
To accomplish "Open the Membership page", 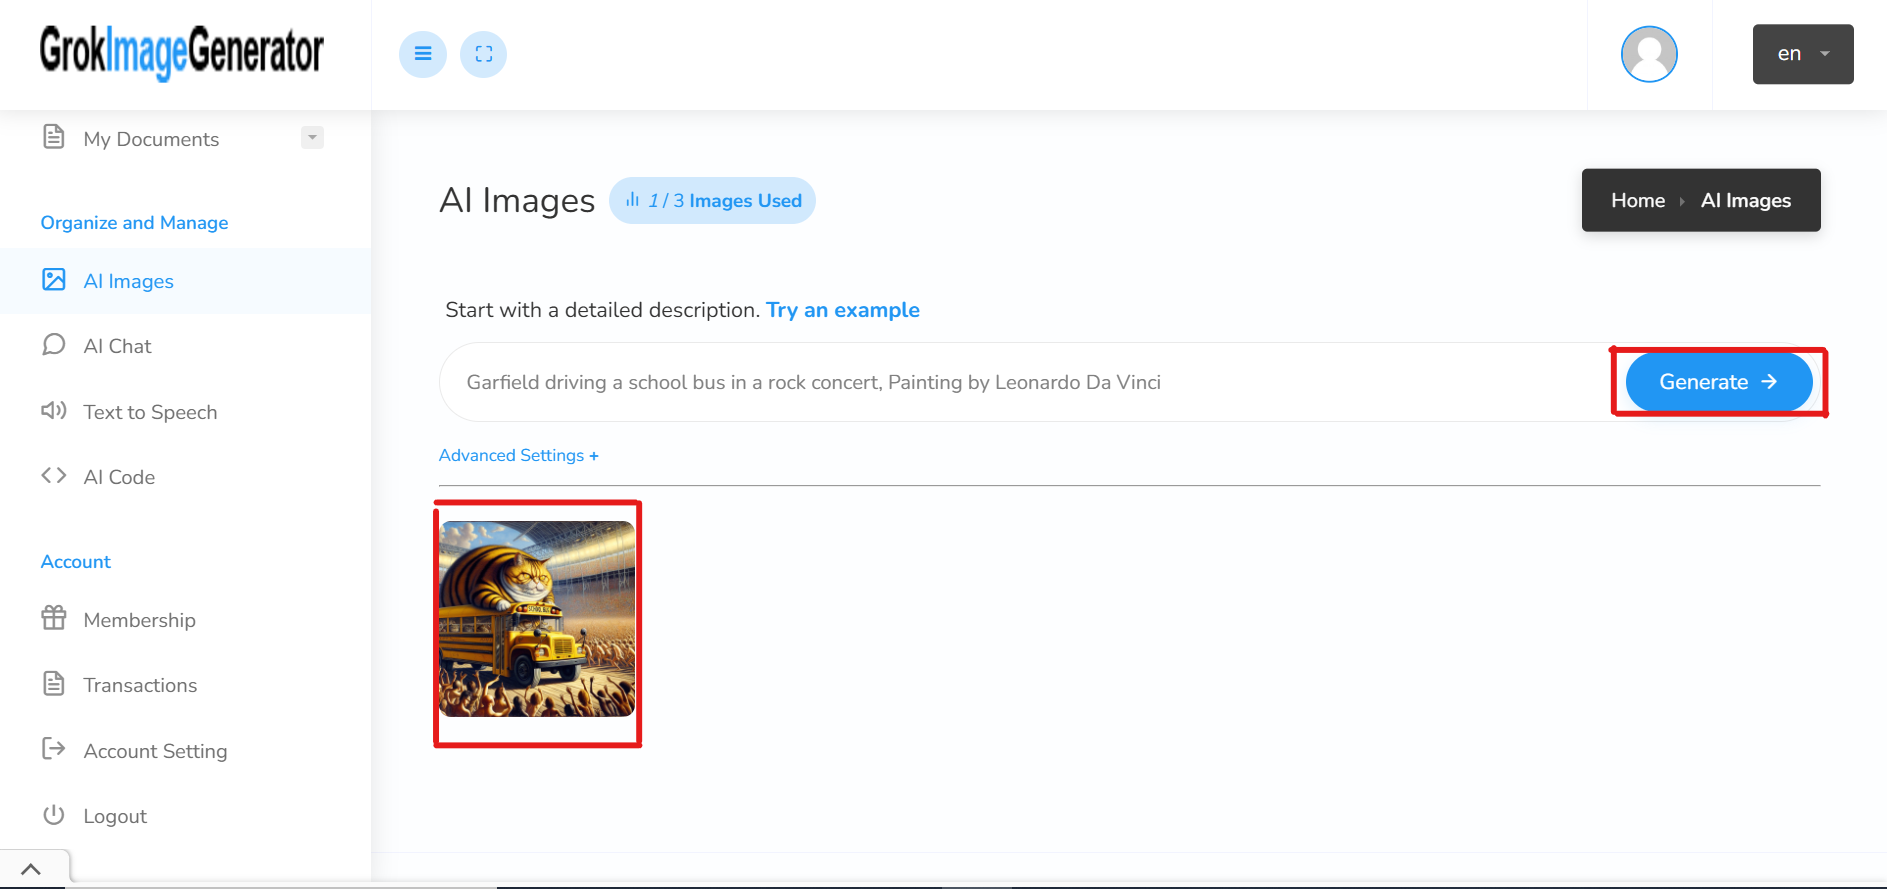I will click(140, 620).
